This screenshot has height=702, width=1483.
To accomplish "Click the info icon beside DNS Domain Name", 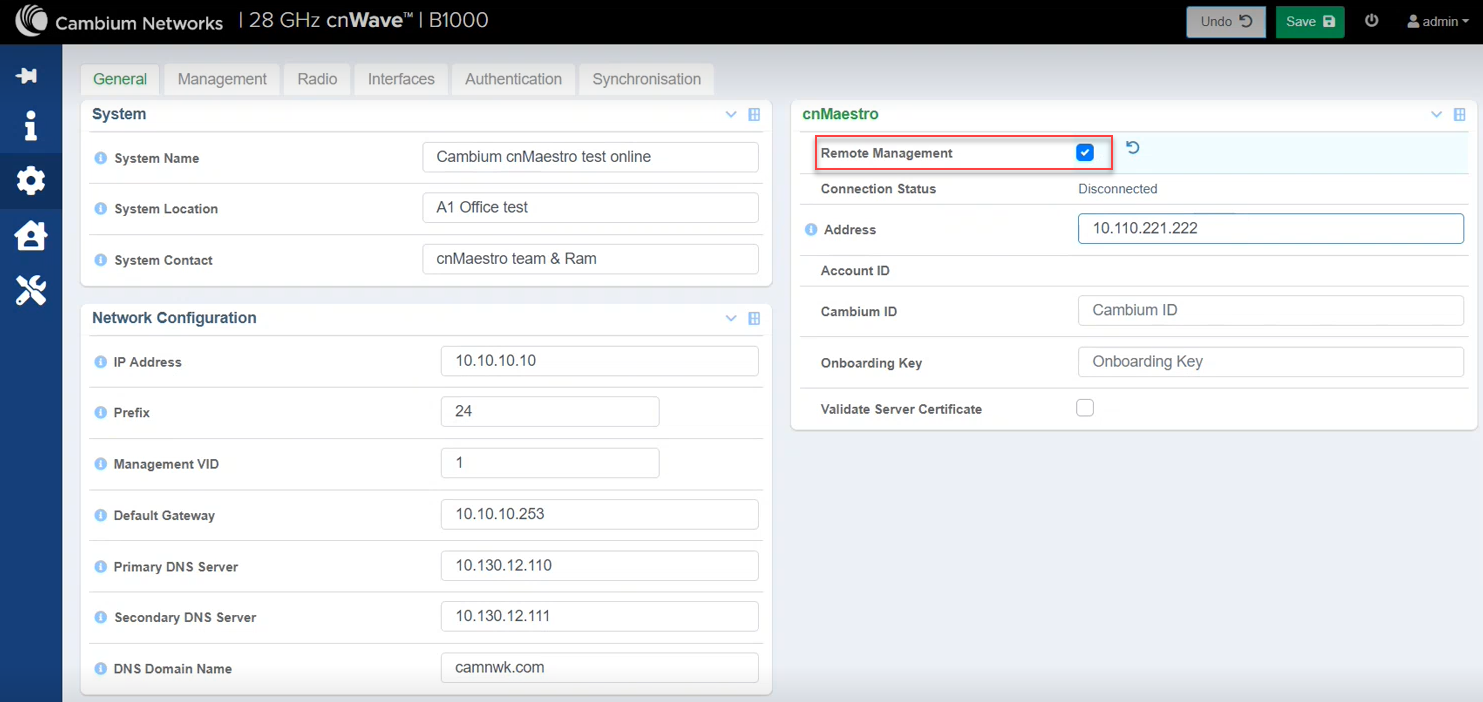I will pyautogui.click(x=100, y=668).
